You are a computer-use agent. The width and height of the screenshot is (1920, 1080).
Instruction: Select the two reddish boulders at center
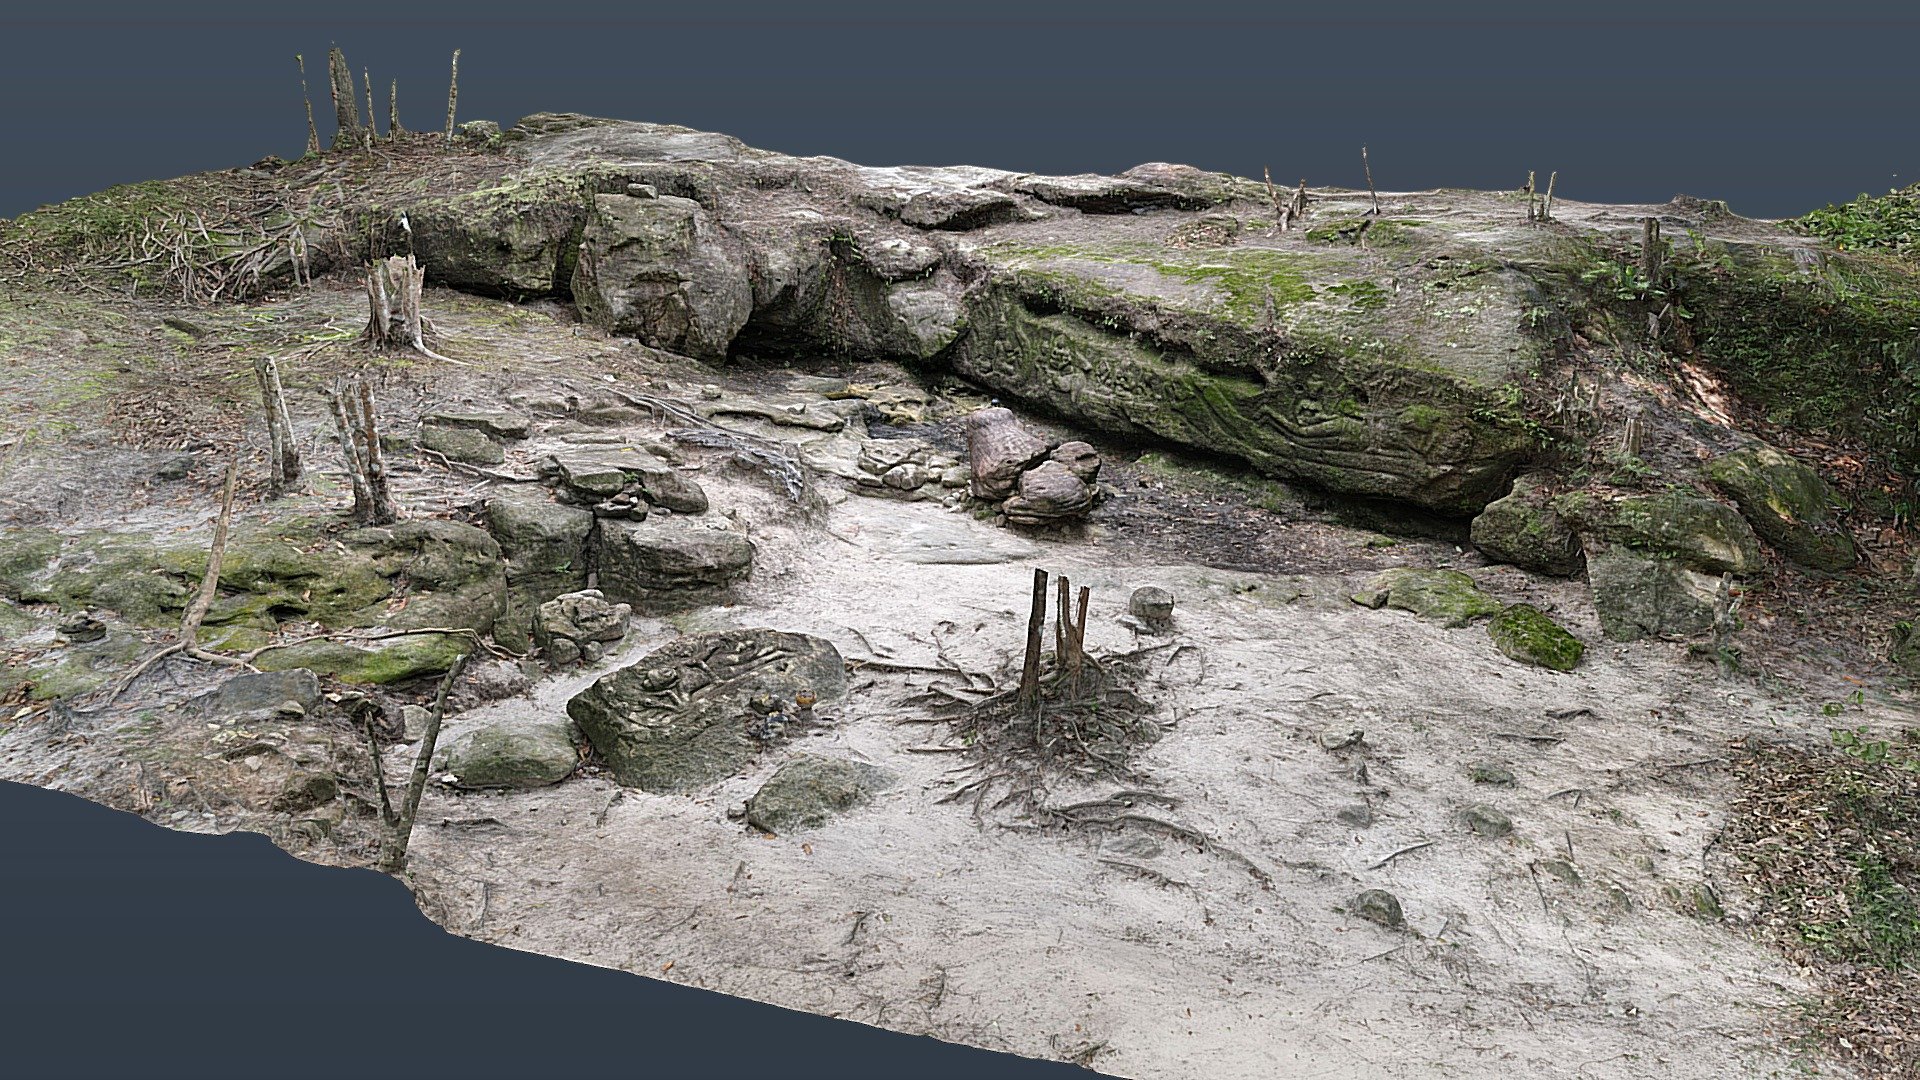[1033, 466]
